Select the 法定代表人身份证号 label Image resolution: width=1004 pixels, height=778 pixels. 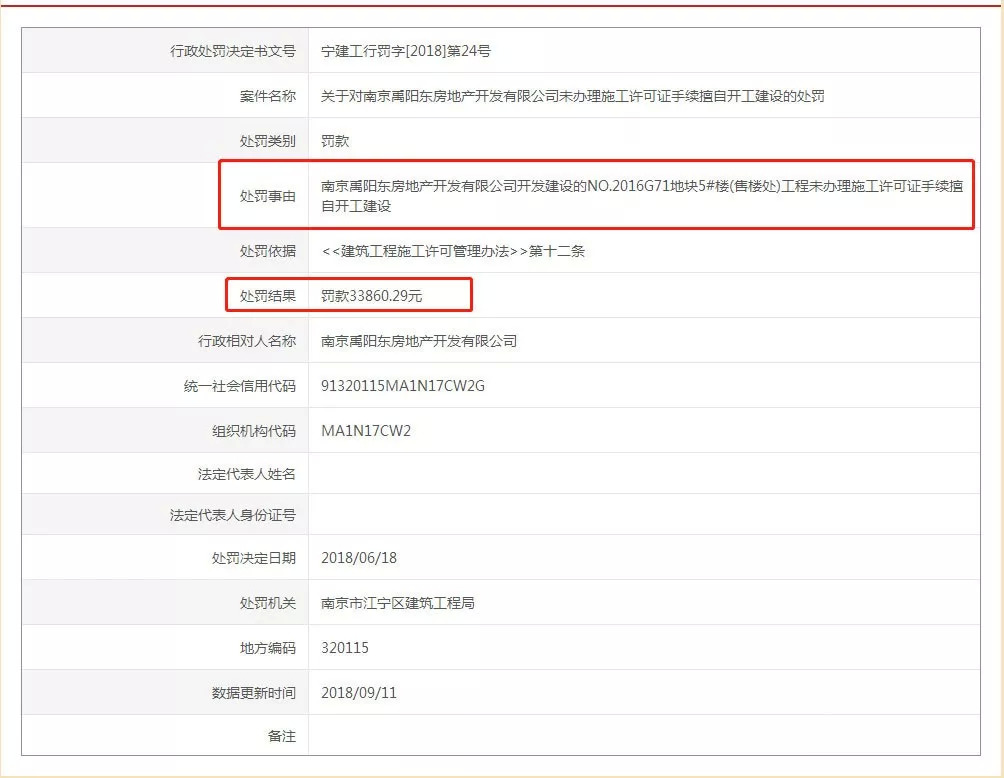point(232,515)
